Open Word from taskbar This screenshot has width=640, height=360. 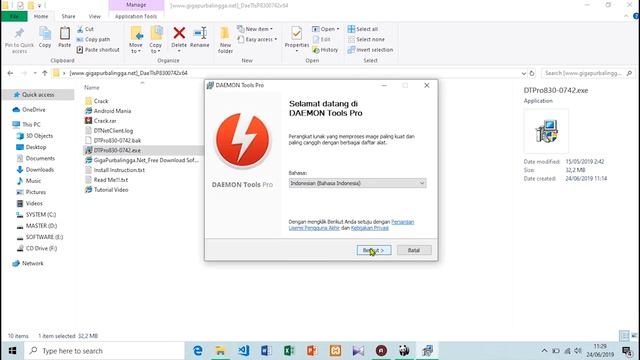(x=266, y=351)
